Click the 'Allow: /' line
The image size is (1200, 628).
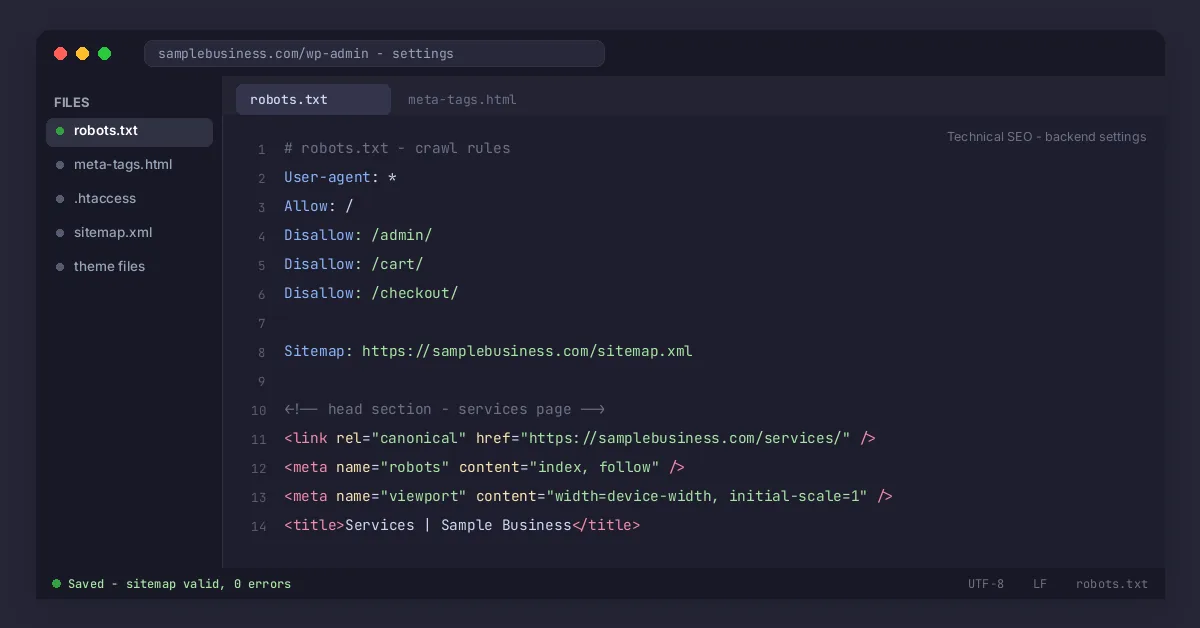click(319, 206)
